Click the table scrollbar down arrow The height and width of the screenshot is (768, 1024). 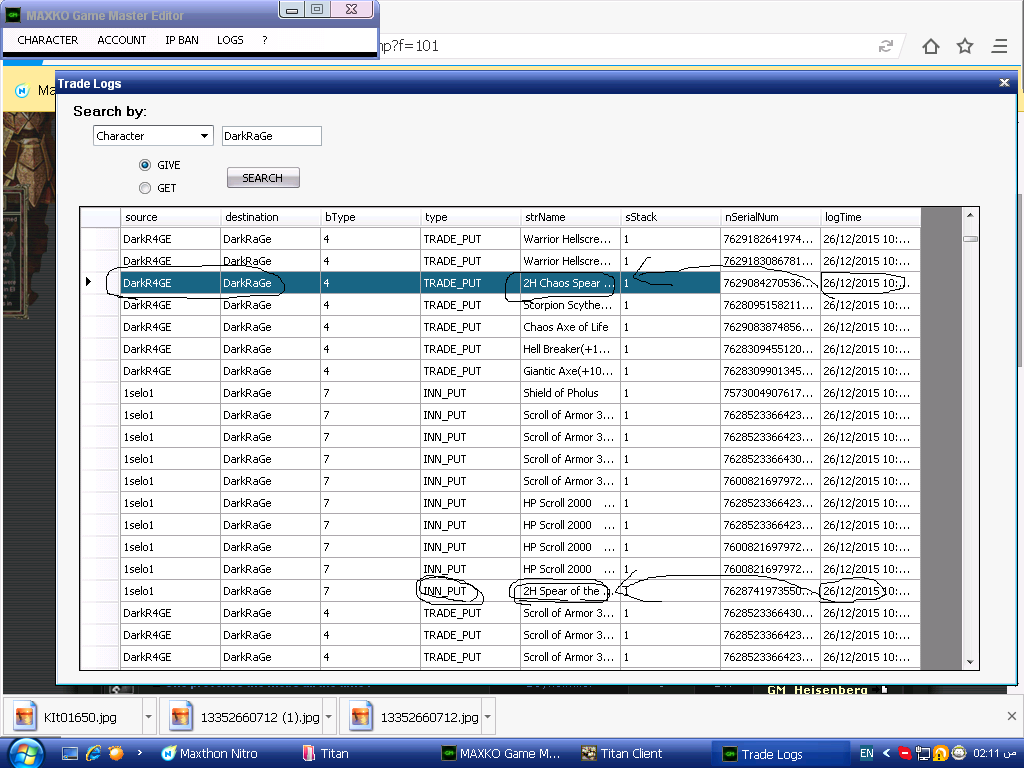click(970, 662)
